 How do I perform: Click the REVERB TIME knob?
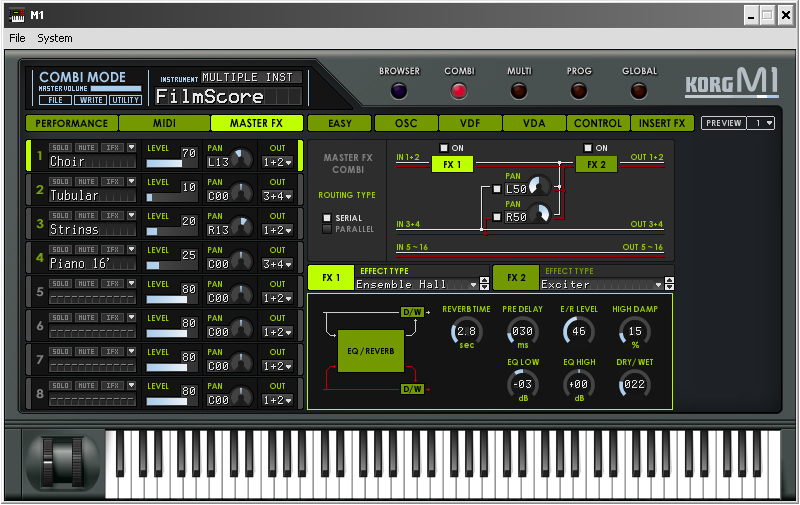point(466,332)
